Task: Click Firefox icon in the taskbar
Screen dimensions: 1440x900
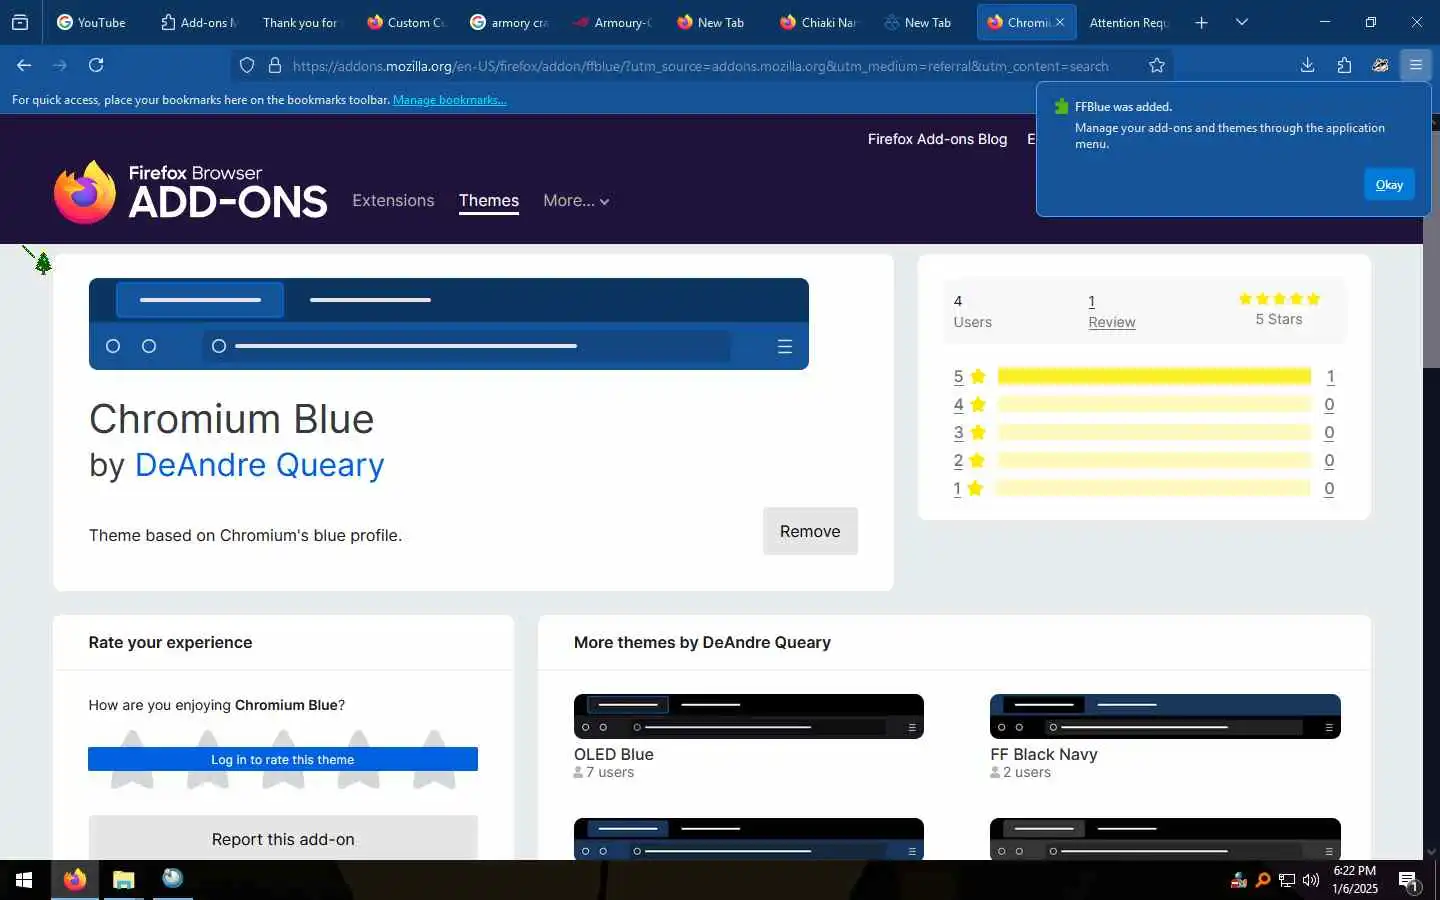Action: tap(75, 880)
